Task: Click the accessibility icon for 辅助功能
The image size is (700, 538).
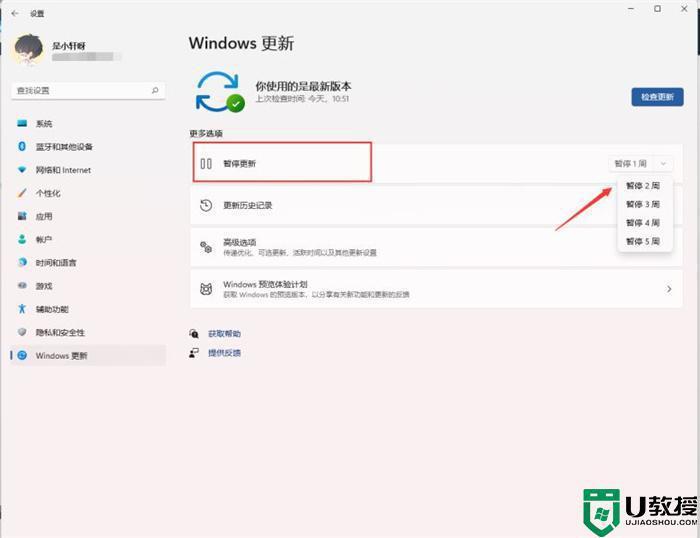Action: coord(22,309)
